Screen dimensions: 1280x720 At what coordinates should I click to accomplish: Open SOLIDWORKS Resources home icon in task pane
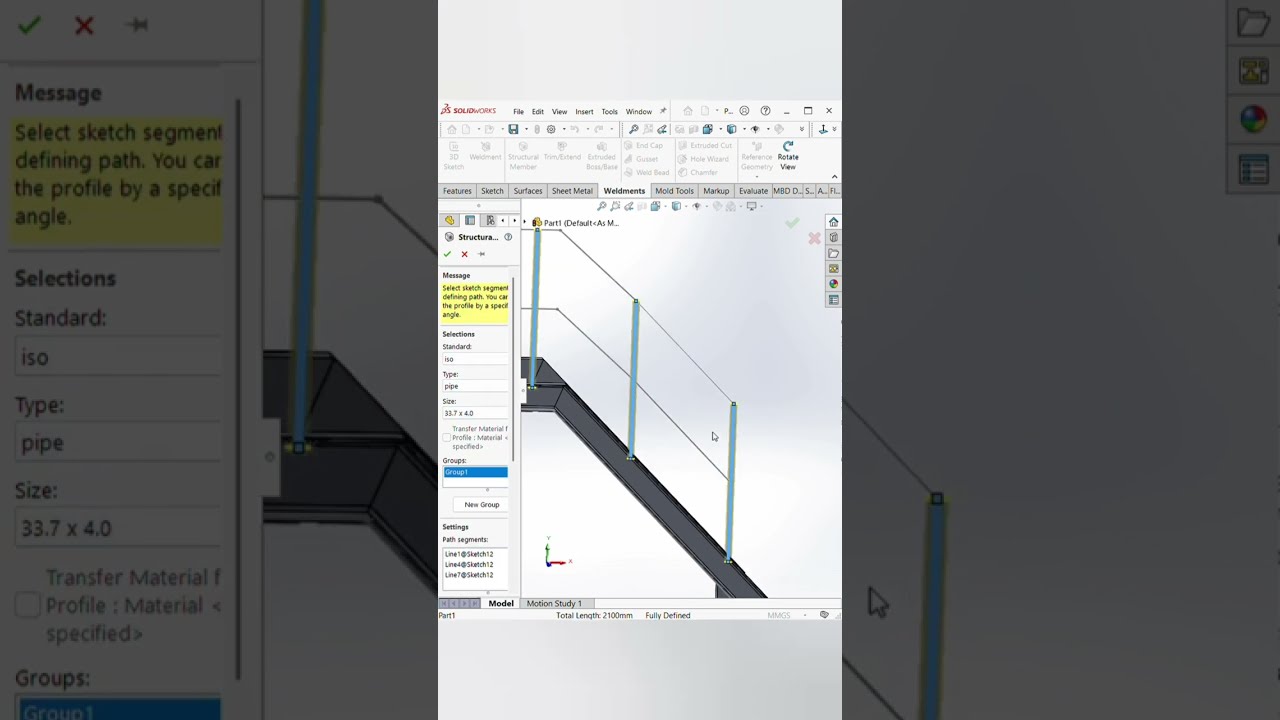(x=833, y=222)
